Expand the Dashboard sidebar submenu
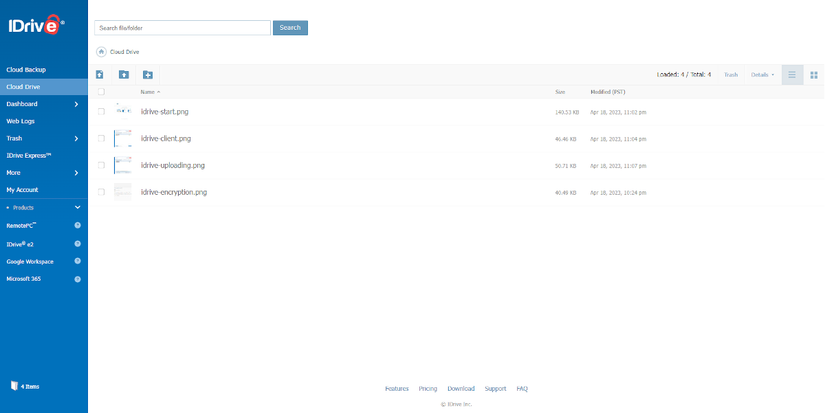The image size is (825, 413). (x=76, y=104)
